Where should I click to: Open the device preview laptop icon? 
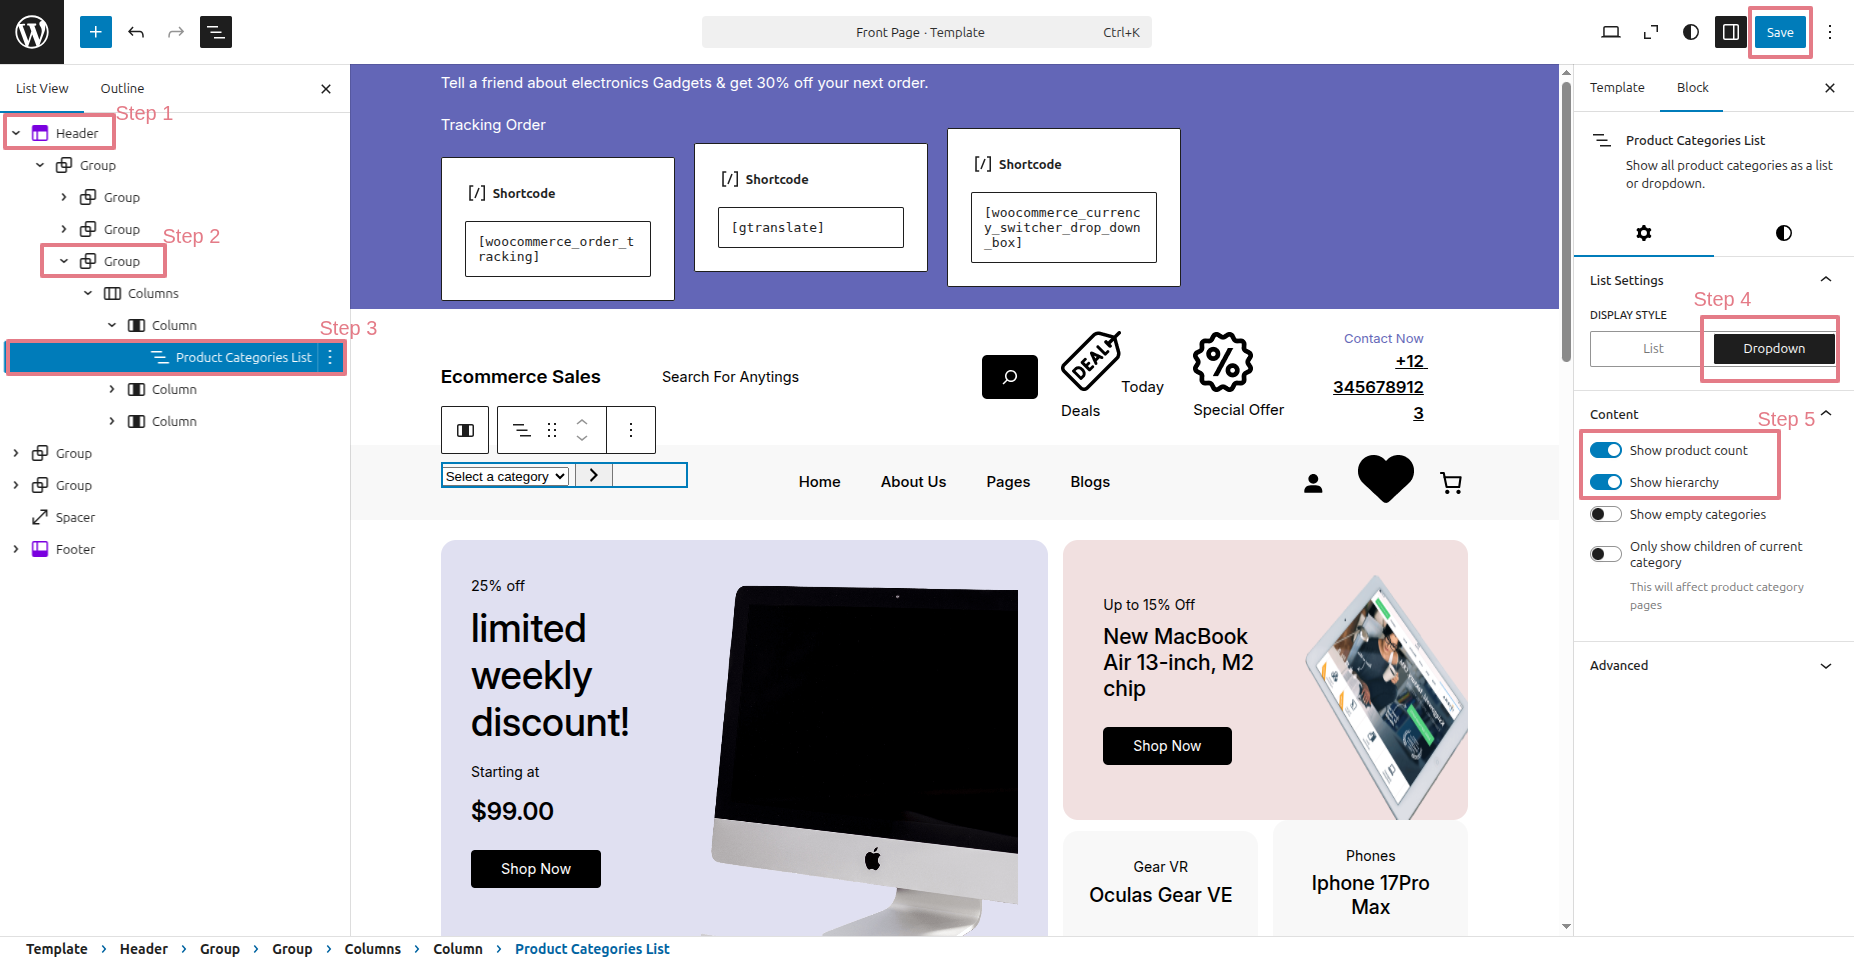pyautogui.click(x=1611, y=32)
